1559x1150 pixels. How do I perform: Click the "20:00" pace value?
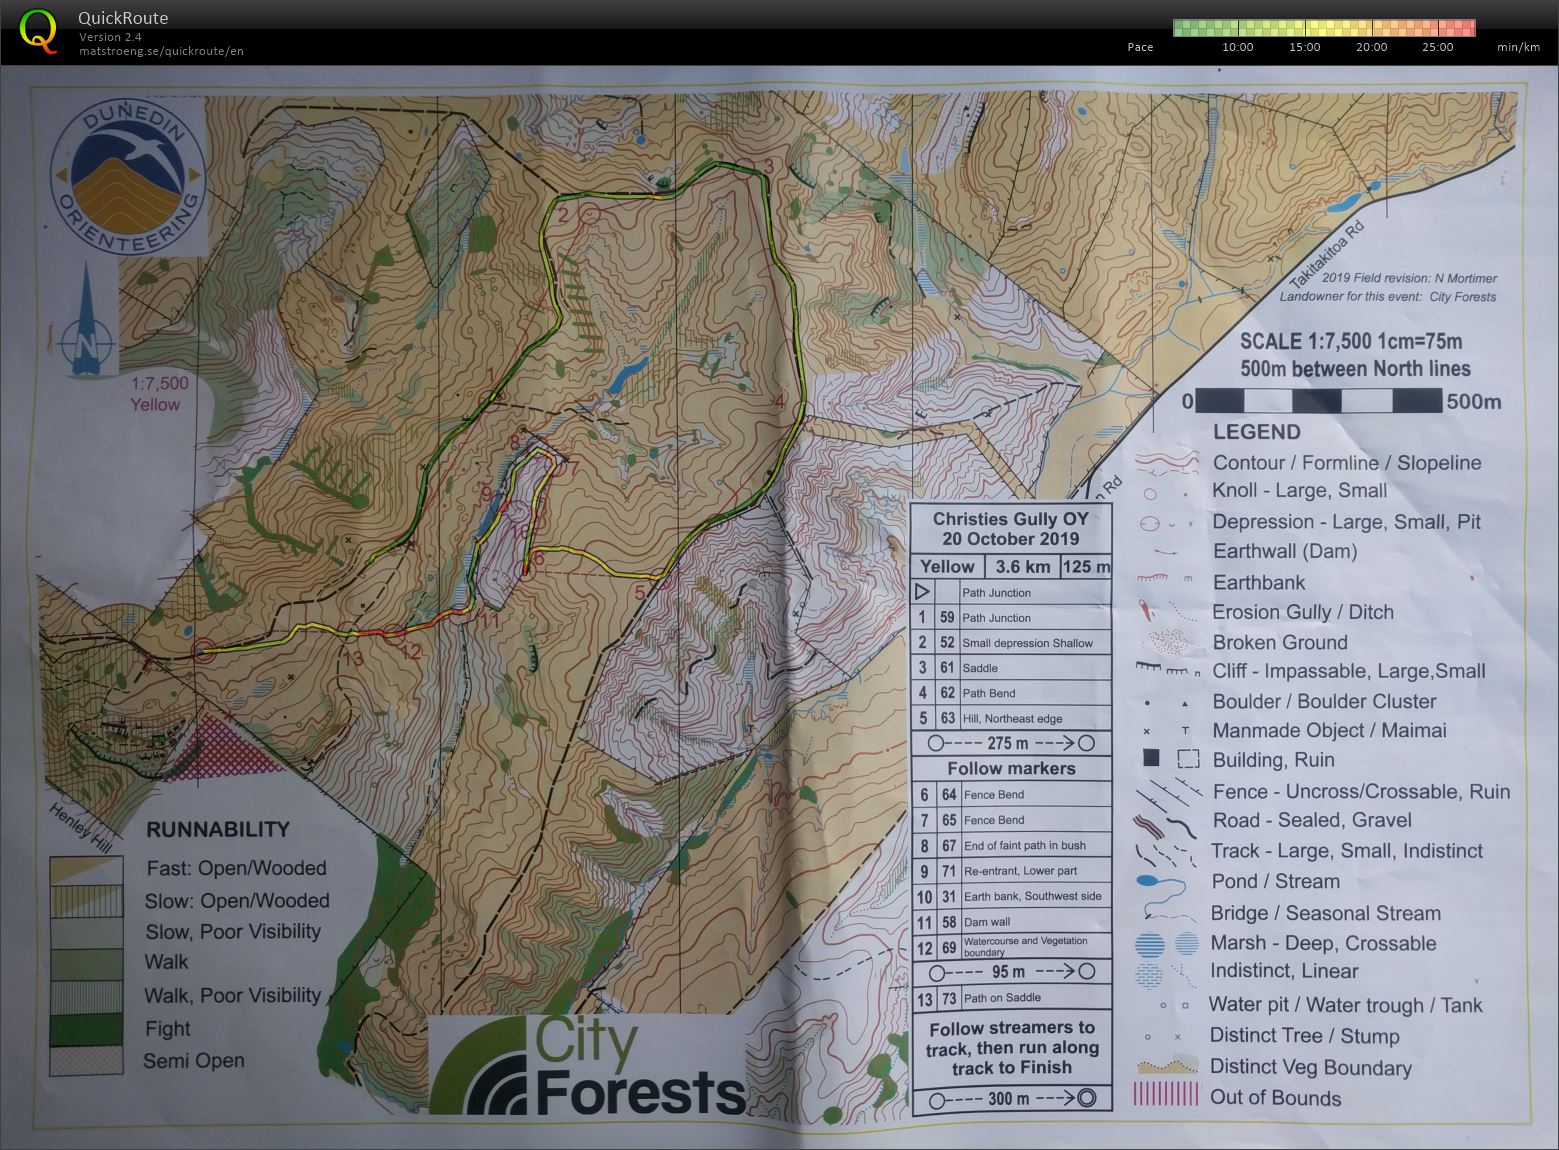(x=1371, y=47)
